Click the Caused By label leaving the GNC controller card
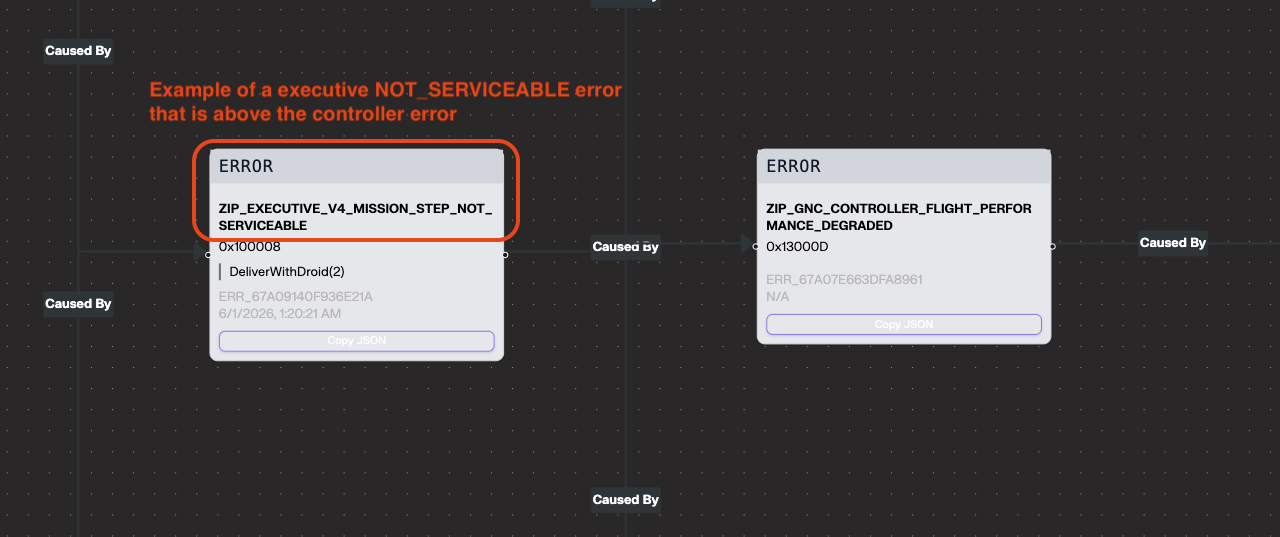The image size is (1280, 537). (x=1173, y=242)
